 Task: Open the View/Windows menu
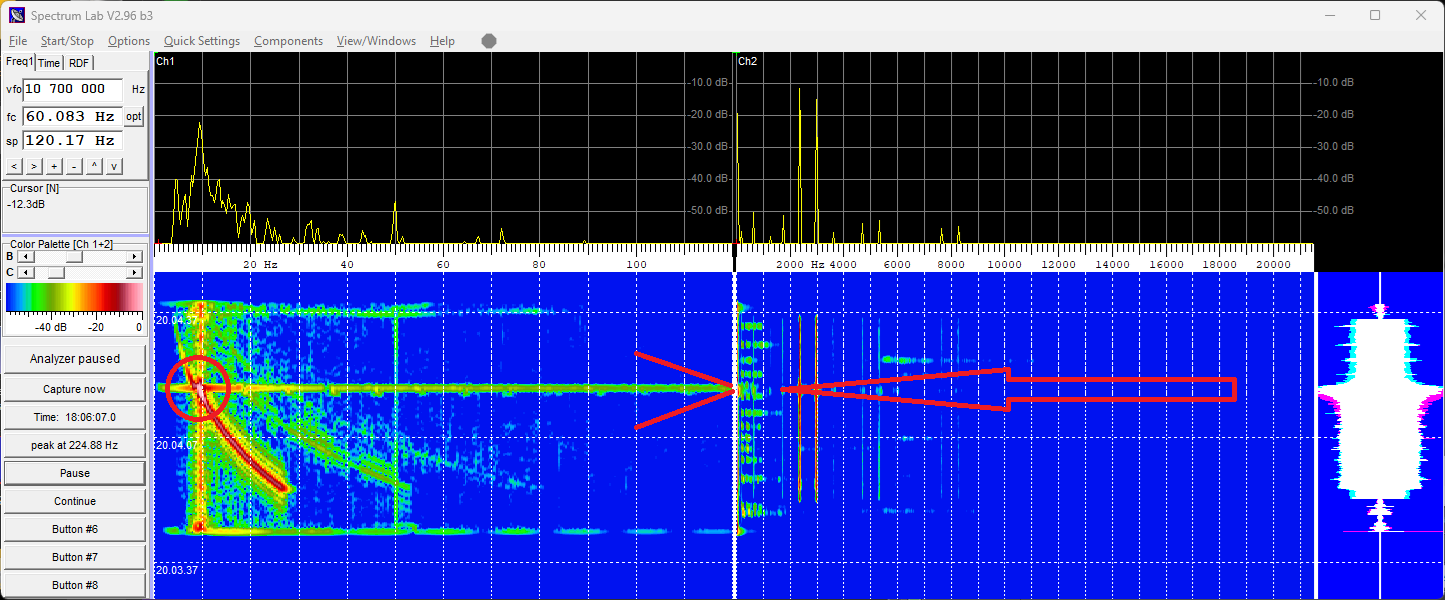376,41
